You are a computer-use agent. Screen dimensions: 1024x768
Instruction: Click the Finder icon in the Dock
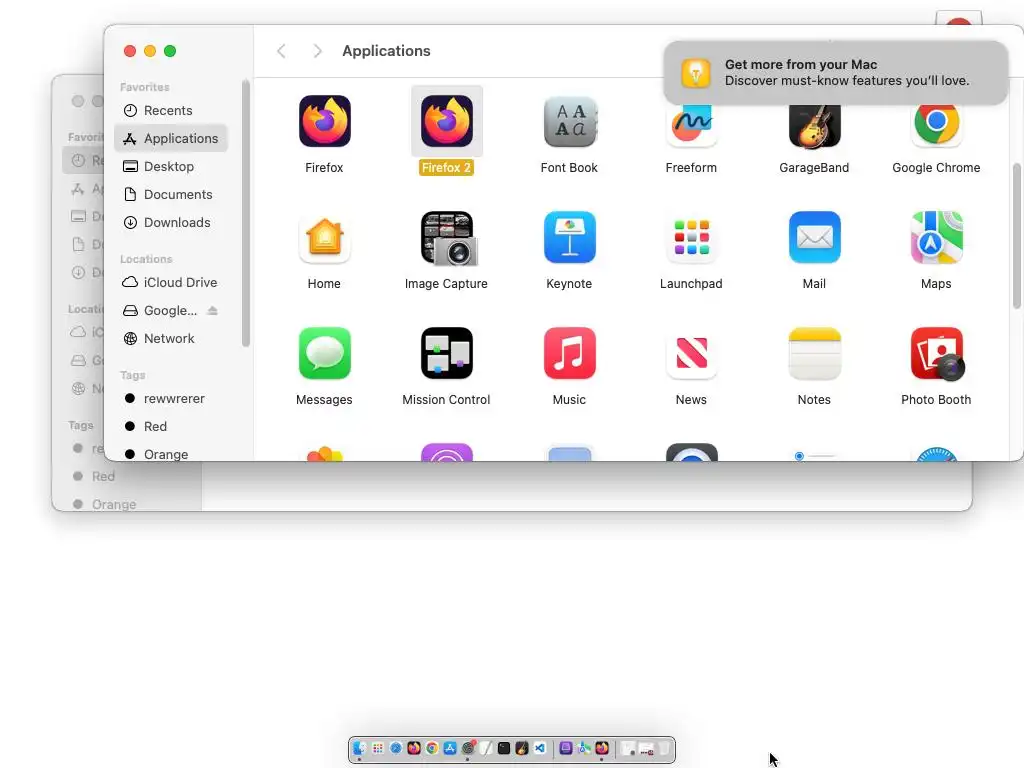359,748
